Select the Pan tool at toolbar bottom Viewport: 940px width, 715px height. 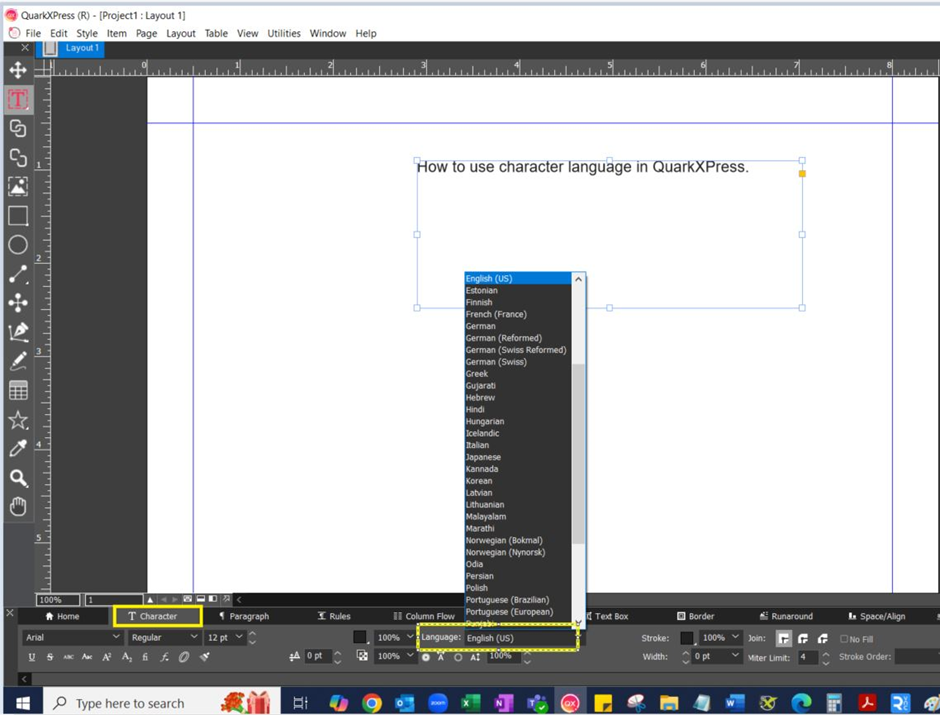(x=18, y=507)
